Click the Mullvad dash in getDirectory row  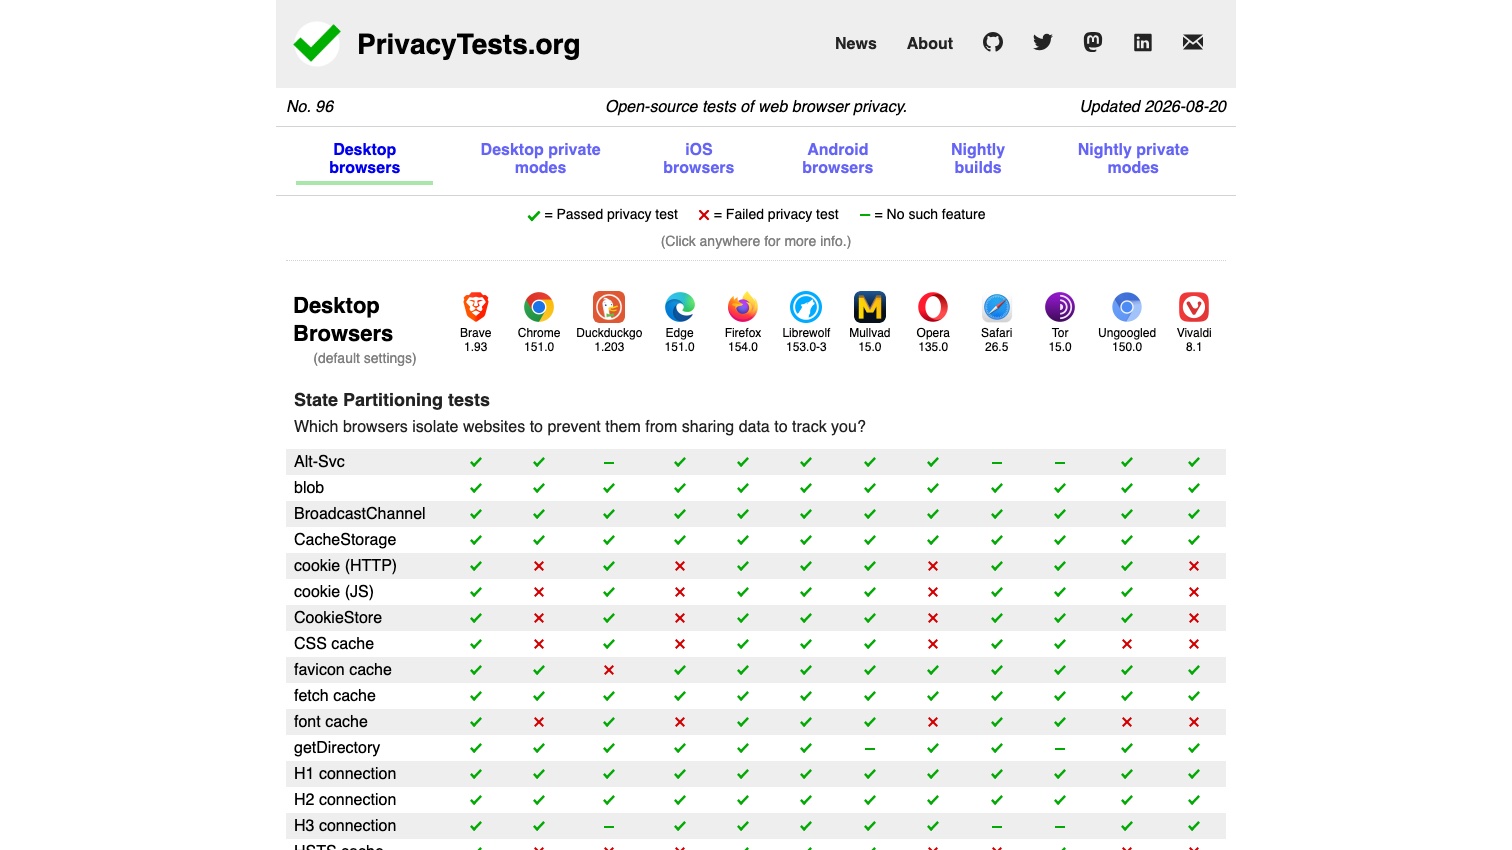(870, 748)
